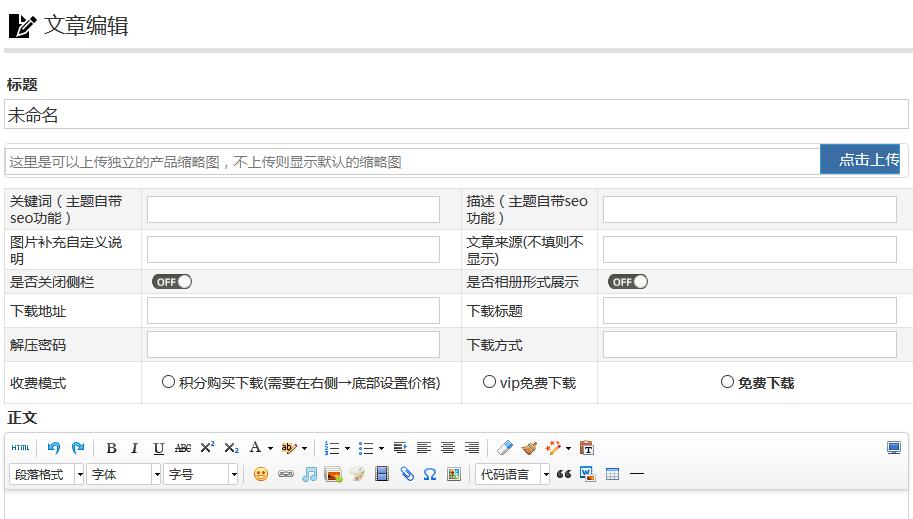This screenshot has height=519, width=913.
Task: Click the font color A icon
Action: pyautogui.click(x=255, y=447)
